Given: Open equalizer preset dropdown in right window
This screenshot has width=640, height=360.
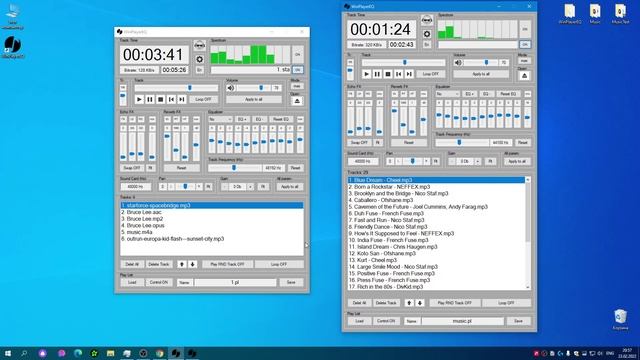Looking at the screenshot, I should pyautogui.click(x=448, y=94).
